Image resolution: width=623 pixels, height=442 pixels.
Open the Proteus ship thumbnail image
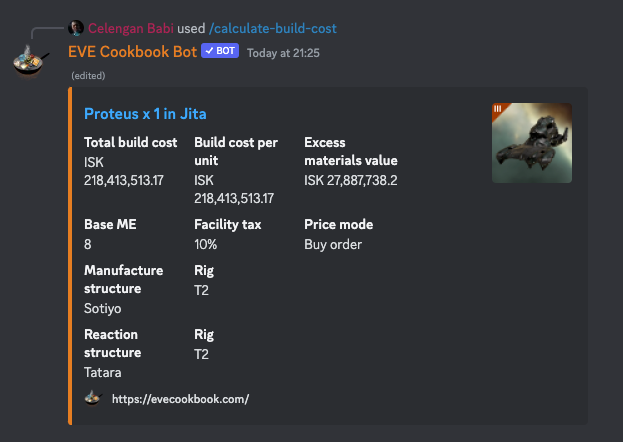click(532, 143)
